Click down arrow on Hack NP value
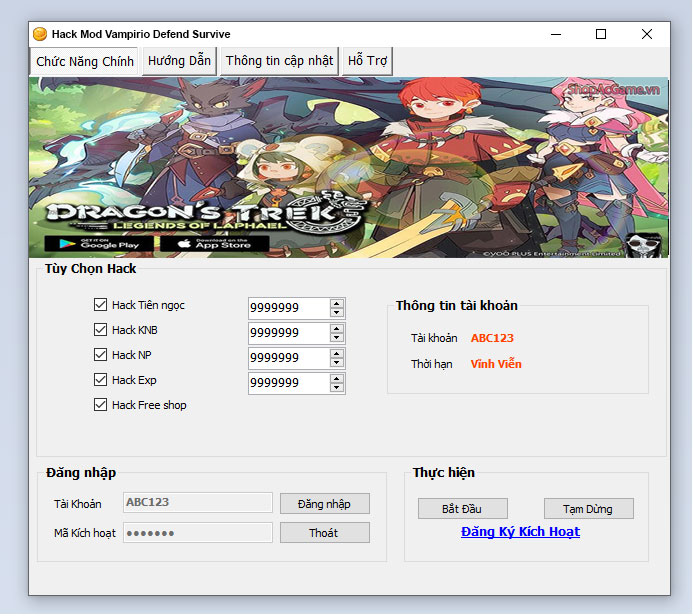693x616 pixels. 337,363
